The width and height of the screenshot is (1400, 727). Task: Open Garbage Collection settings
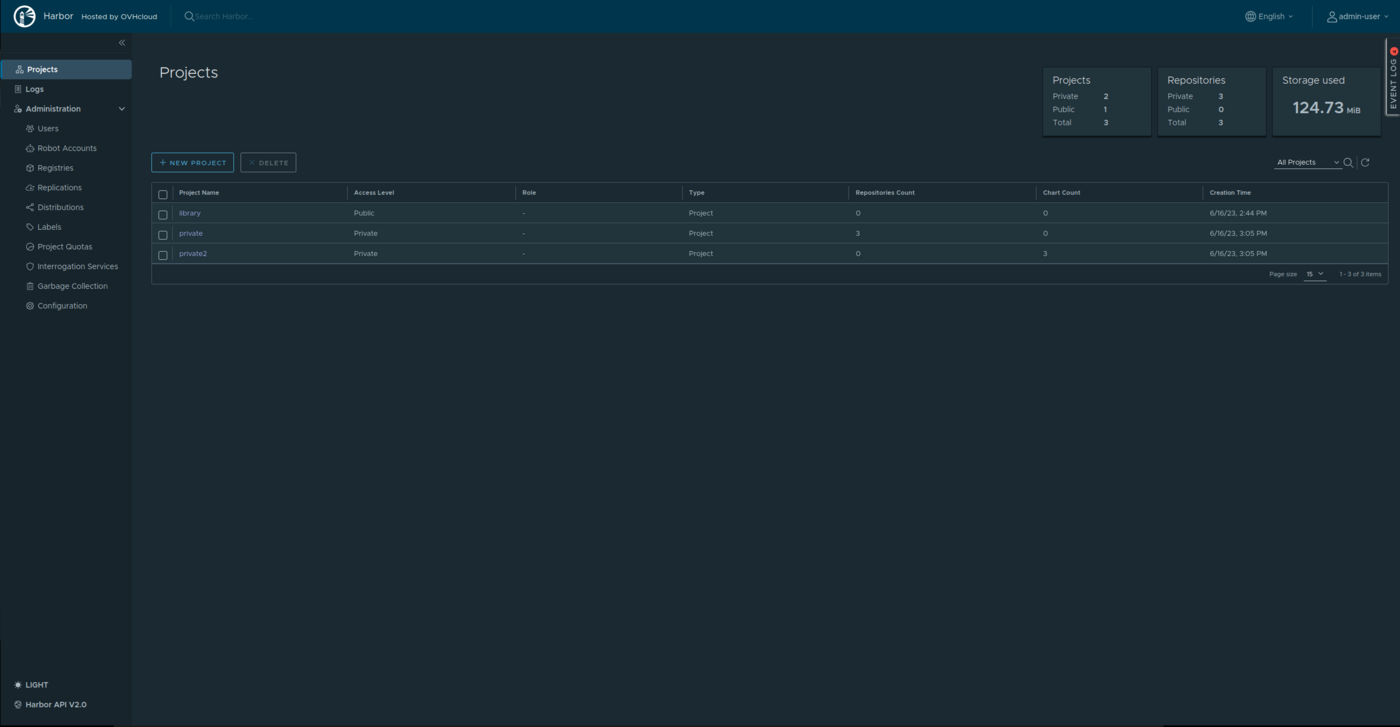tap(72, 286)
